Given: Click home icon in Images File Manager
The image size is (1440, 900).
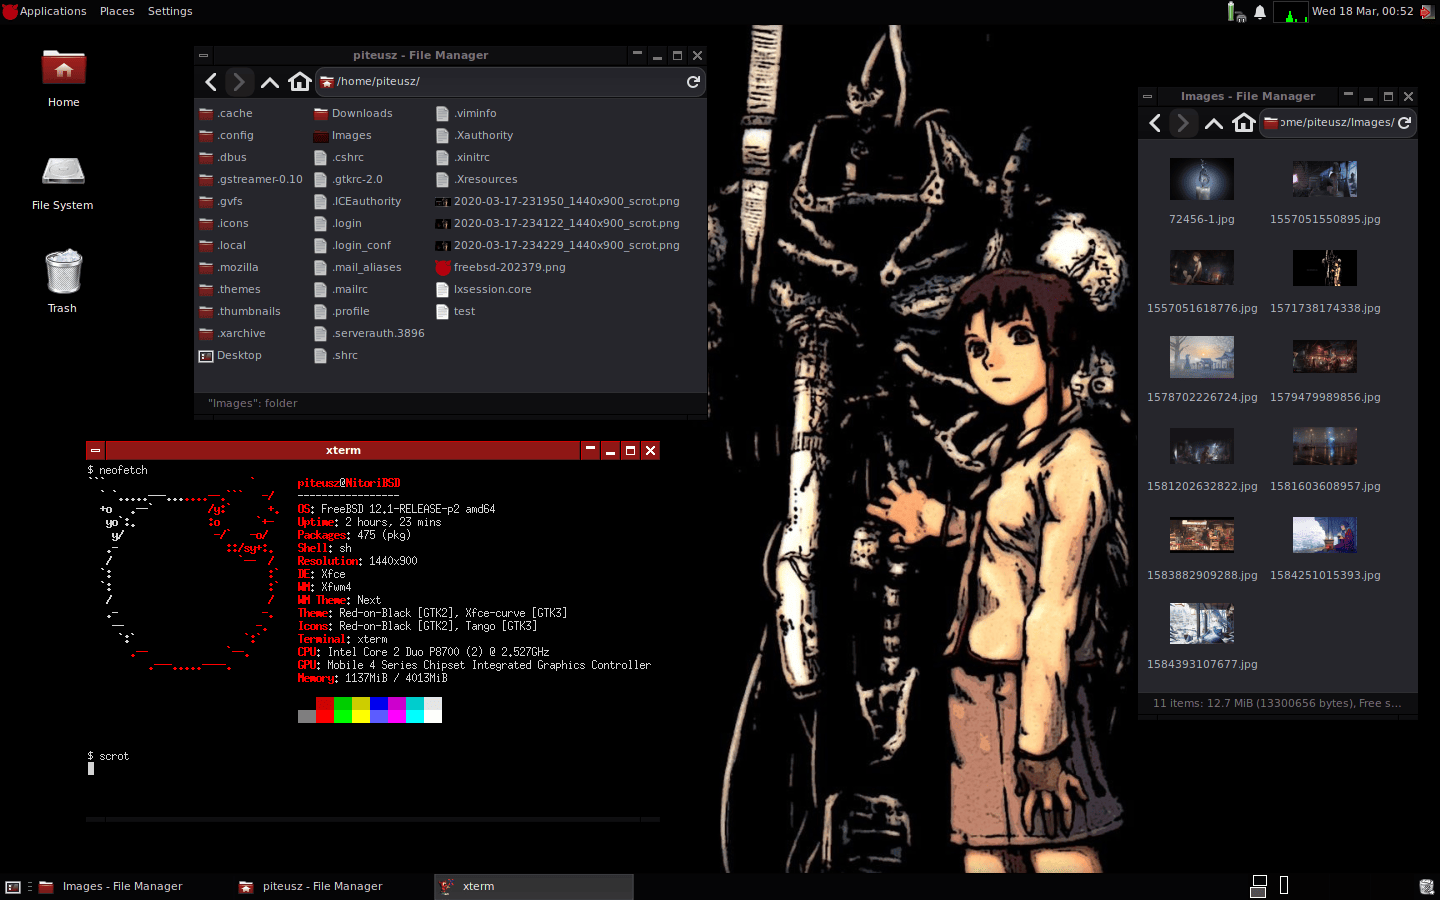Looking at the screenshot, I should [x=1243, y=123].
